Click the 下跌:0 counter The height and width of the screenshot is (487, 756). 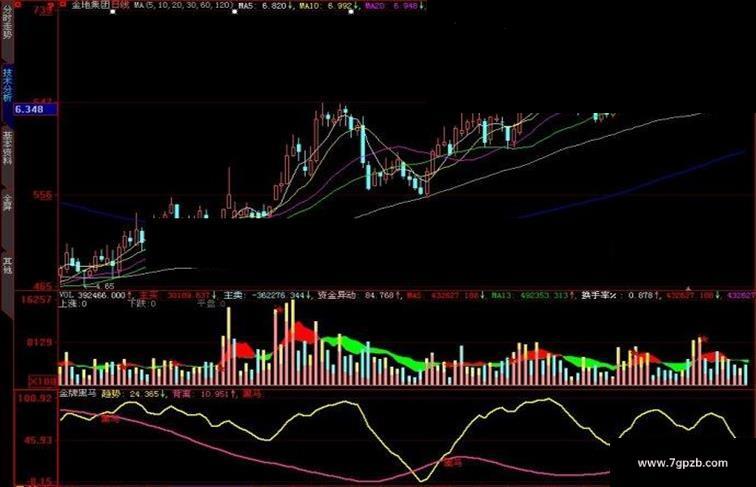point(143,304)
